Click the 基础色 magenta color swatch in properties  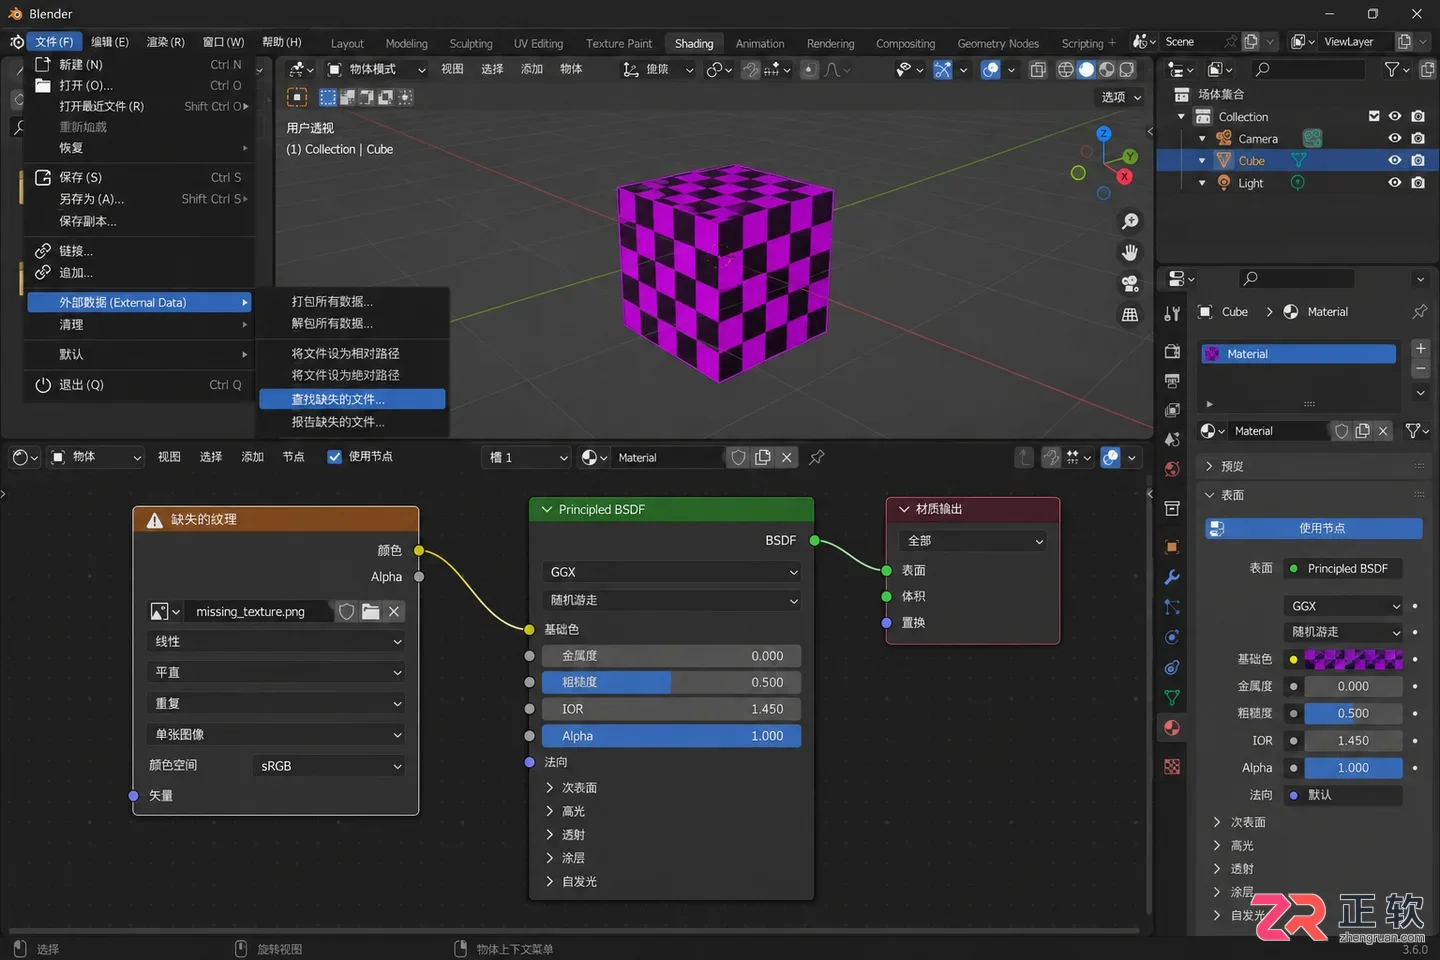pyautogui.click(x=1353, y=659)
